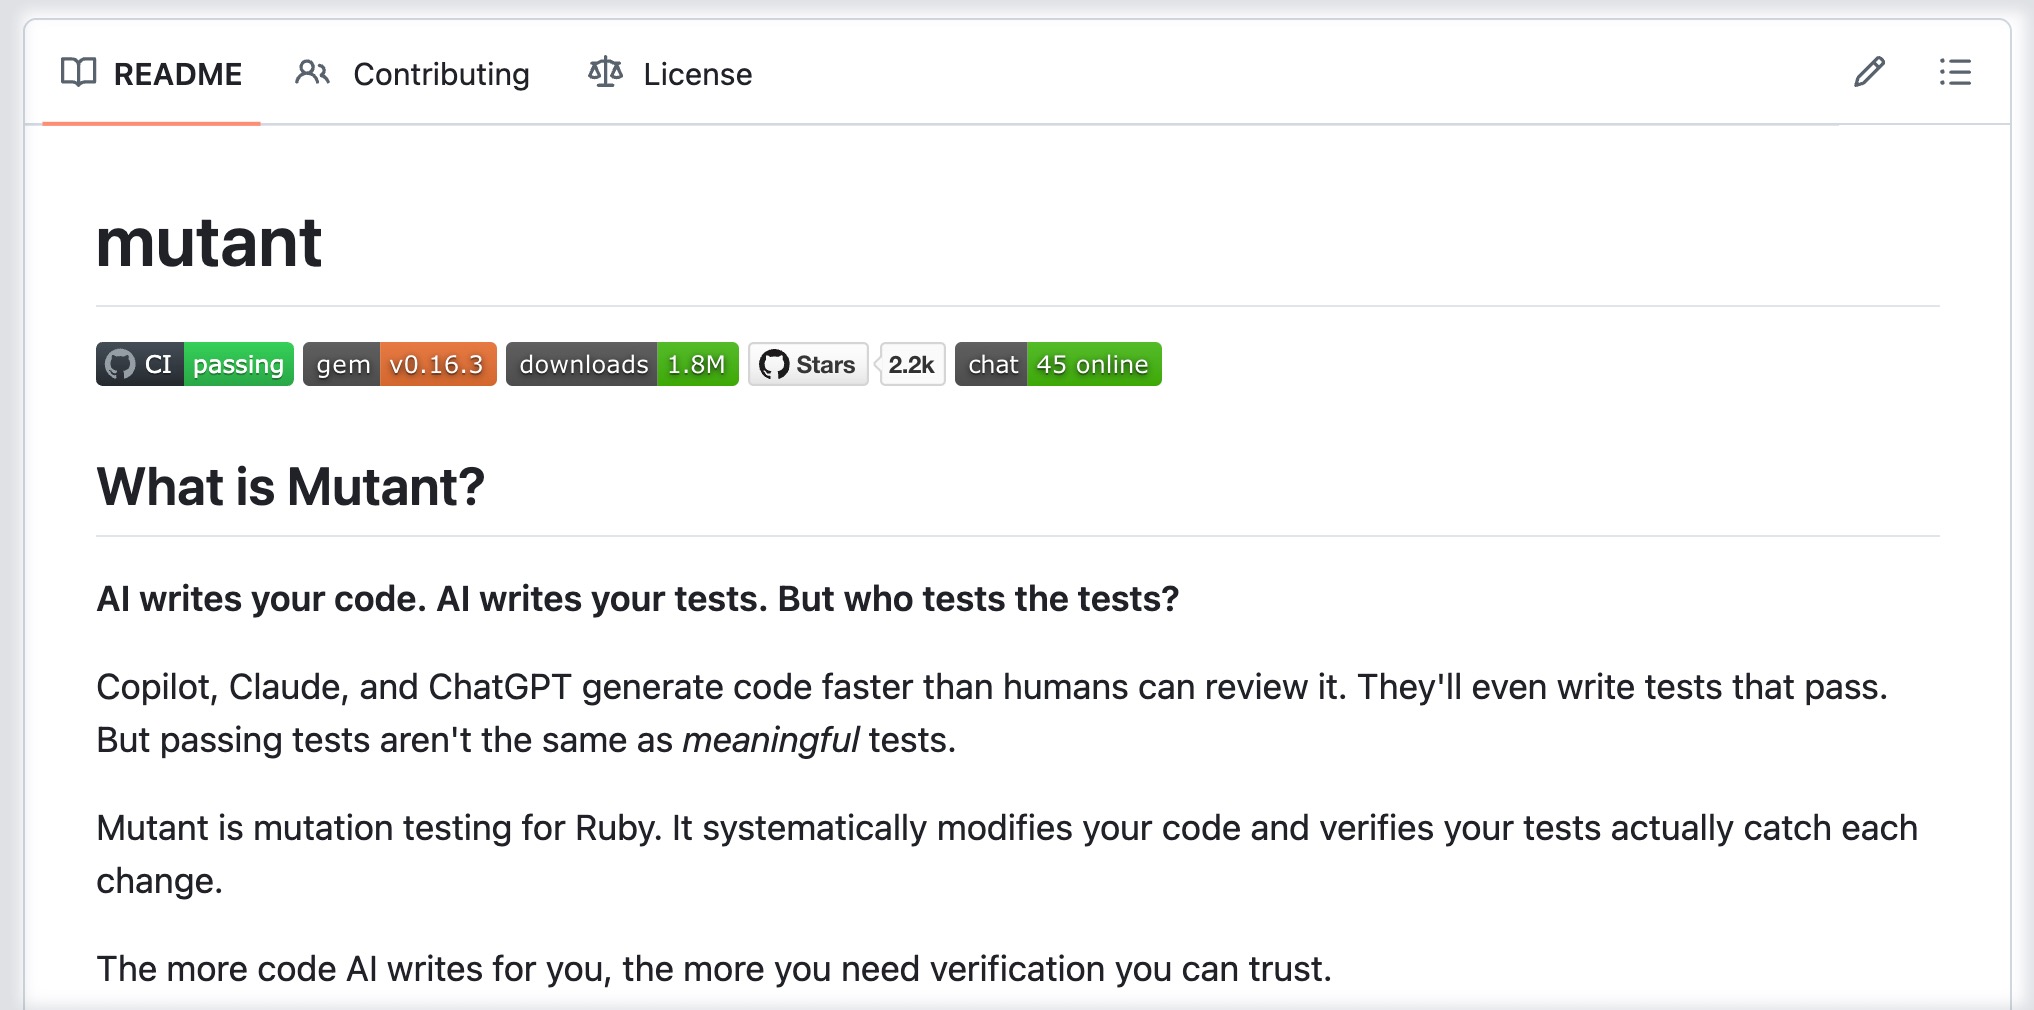Click sentence 'The more code AI writes'

[714, 969]
